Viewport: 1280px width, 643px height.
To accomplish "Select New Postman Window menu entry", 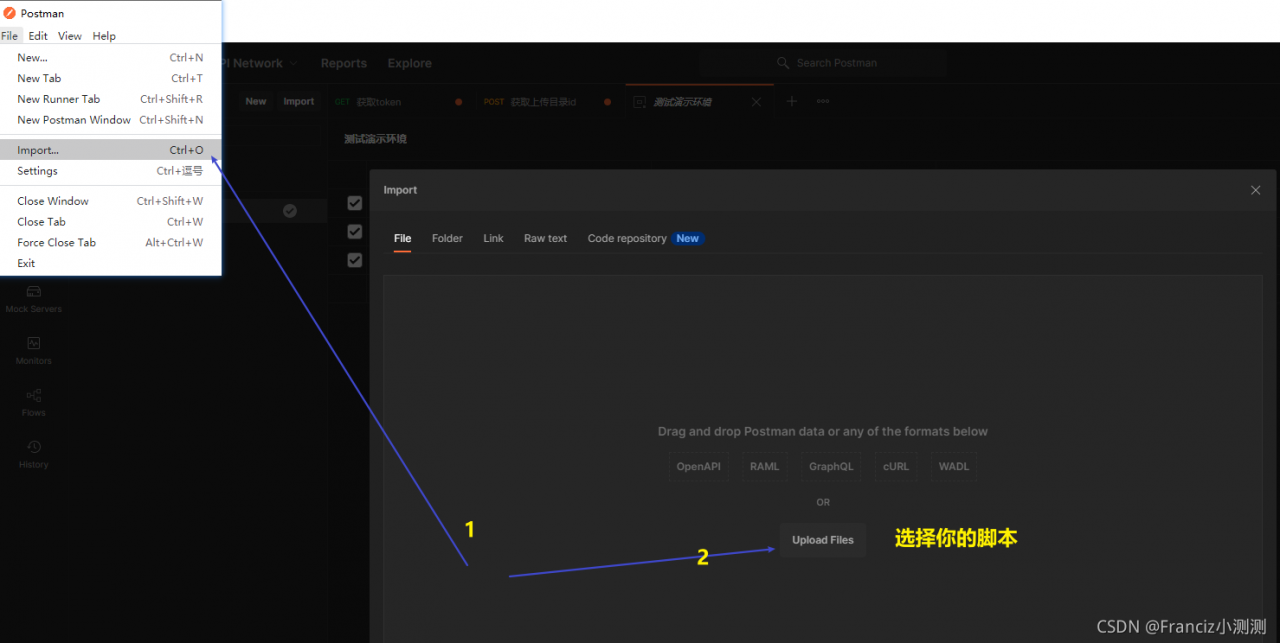I will [110, 120].
